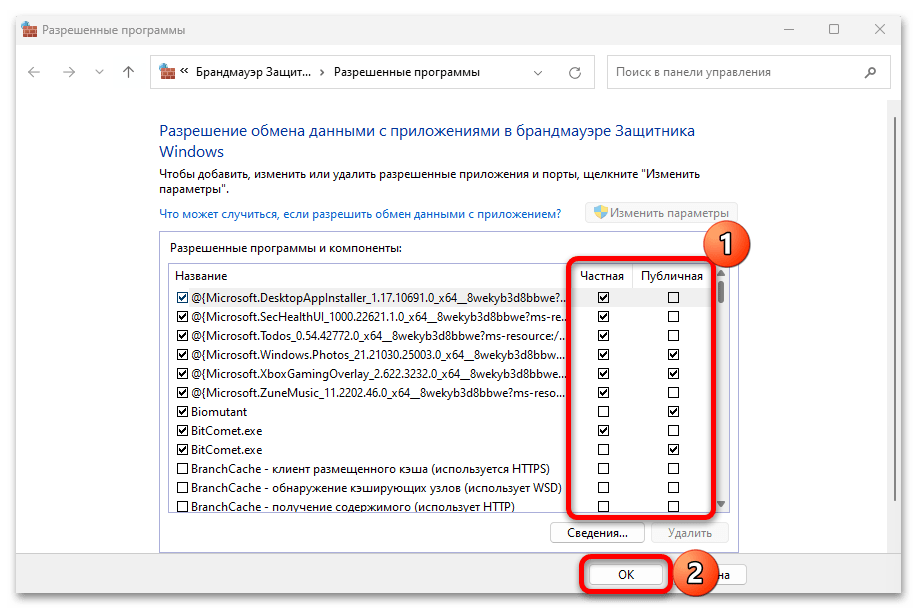Refresh the page with the reload icon
Image resolution: width=917 pixels, height=609 pixels.
coord(575,73)
